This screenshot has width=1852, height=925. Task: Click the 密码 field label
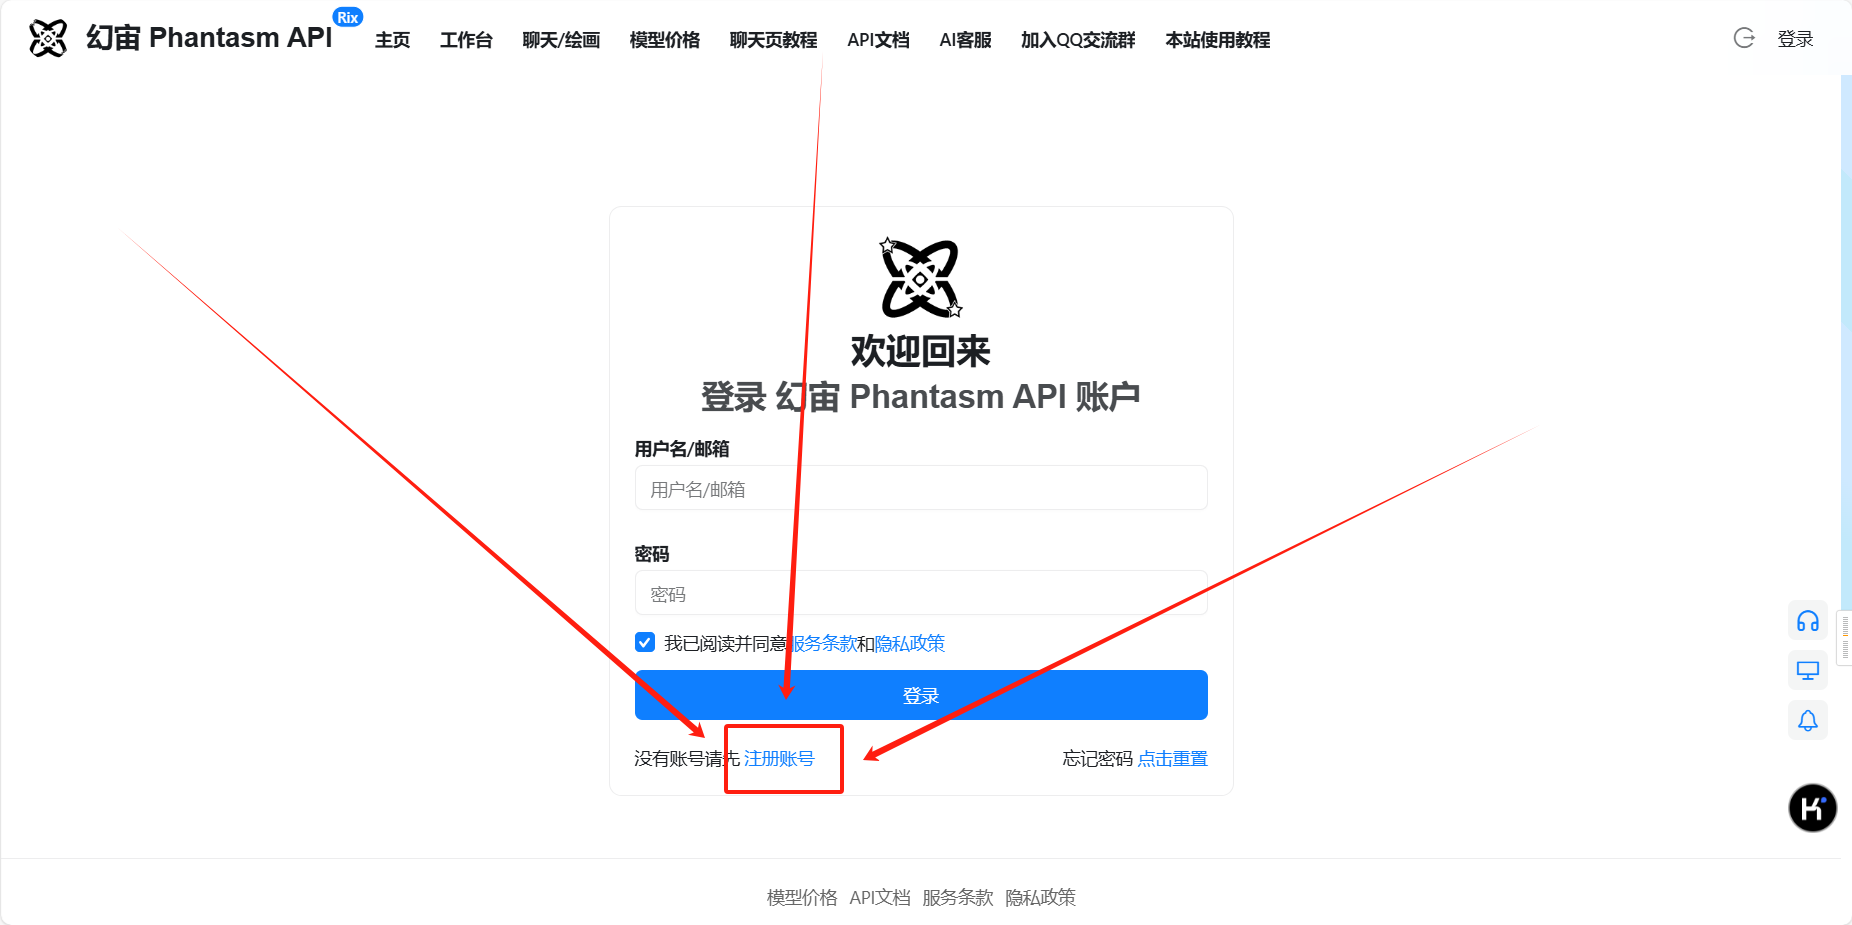pyautogui.click(x=652, y=554)
